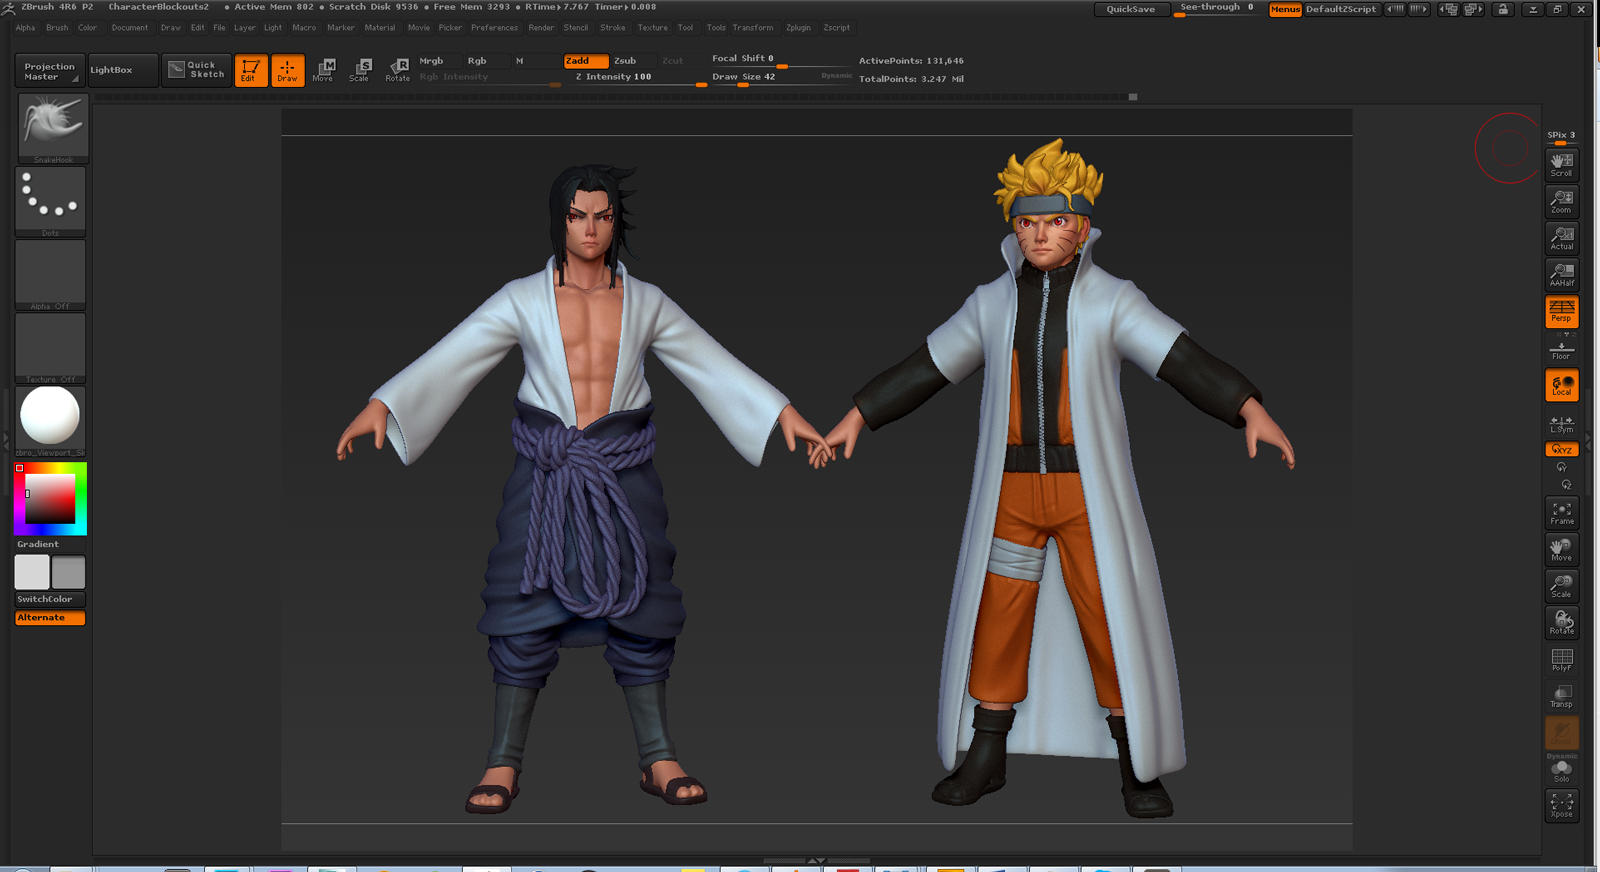
Task: Select the darker gray secondary color swatch
Action: [68, 572]
